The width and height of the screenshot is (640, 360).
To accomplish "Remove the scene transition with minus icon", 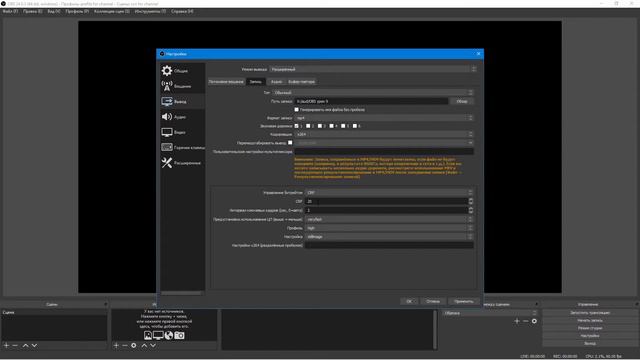I will 526,321.
